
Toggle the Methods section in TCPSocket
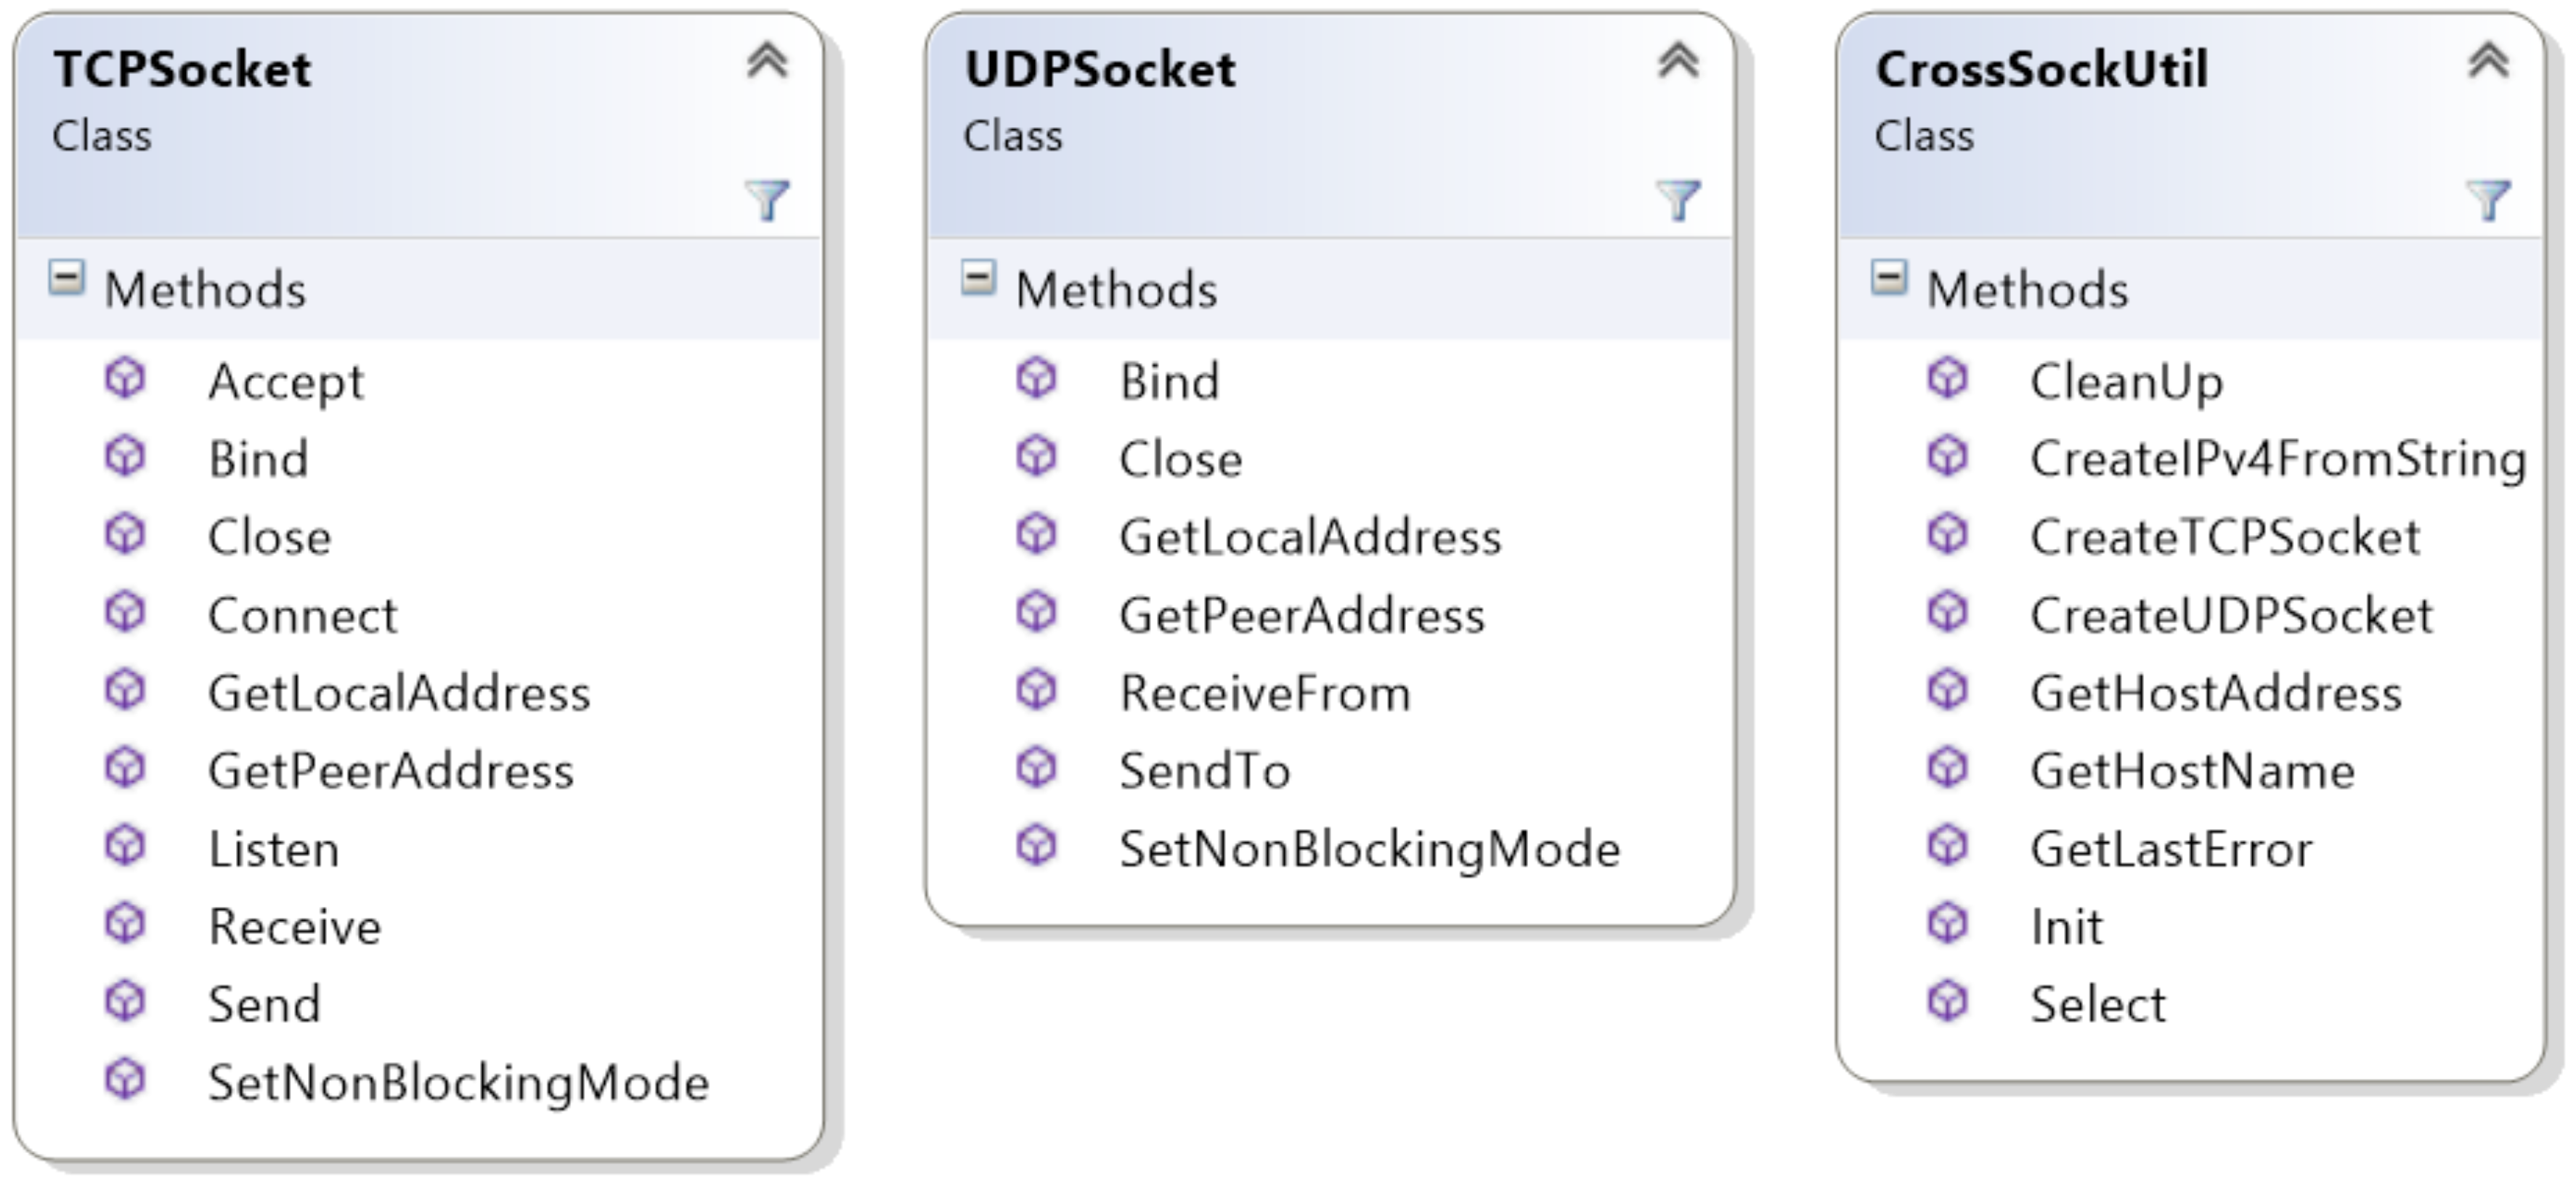pos(67,278)
